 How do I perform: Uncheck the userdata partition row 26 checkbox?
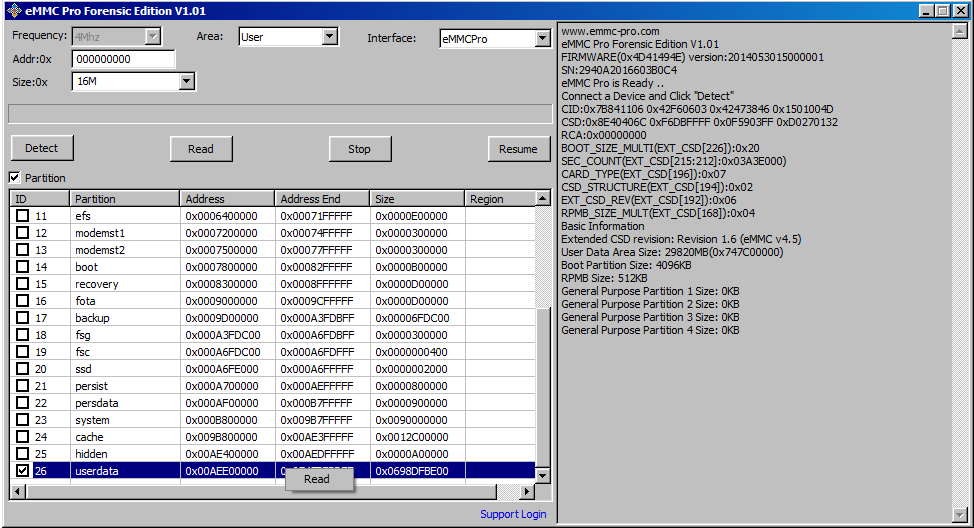[x=22, y=470]
